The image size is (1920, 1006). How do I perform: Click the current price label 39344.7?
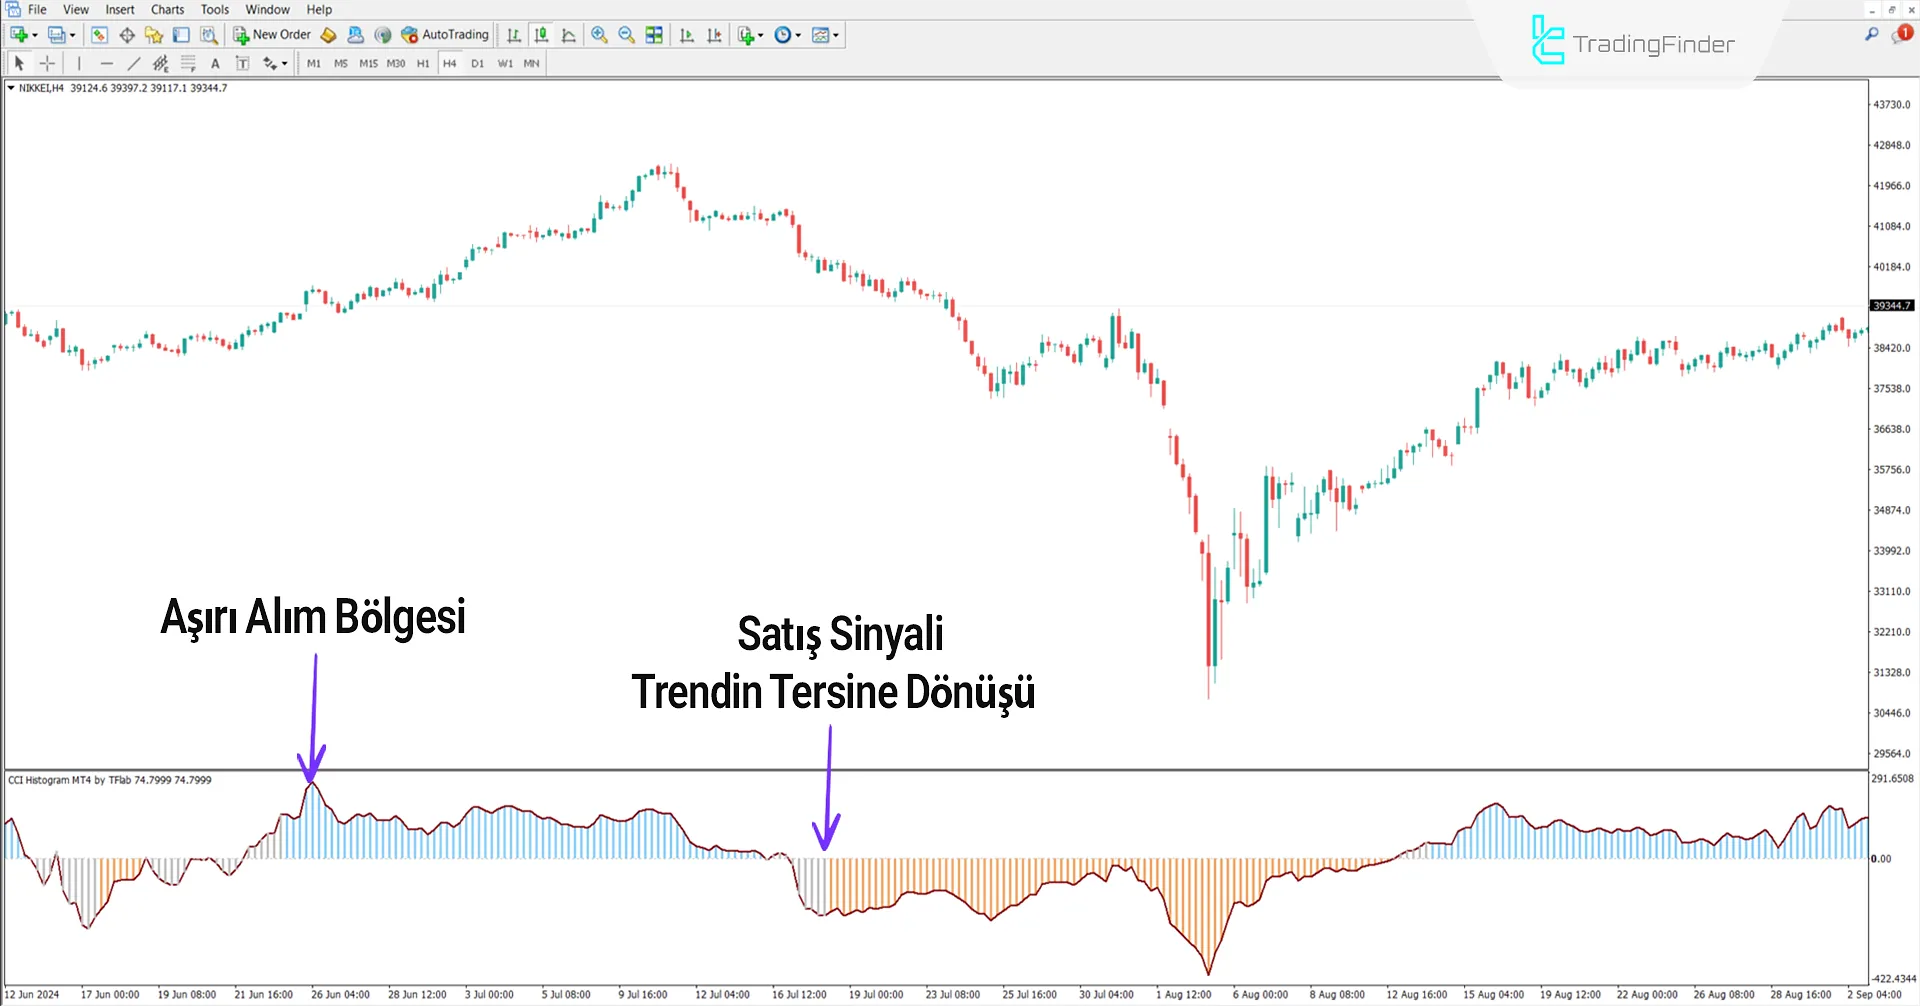click(x=1891, y=306)
